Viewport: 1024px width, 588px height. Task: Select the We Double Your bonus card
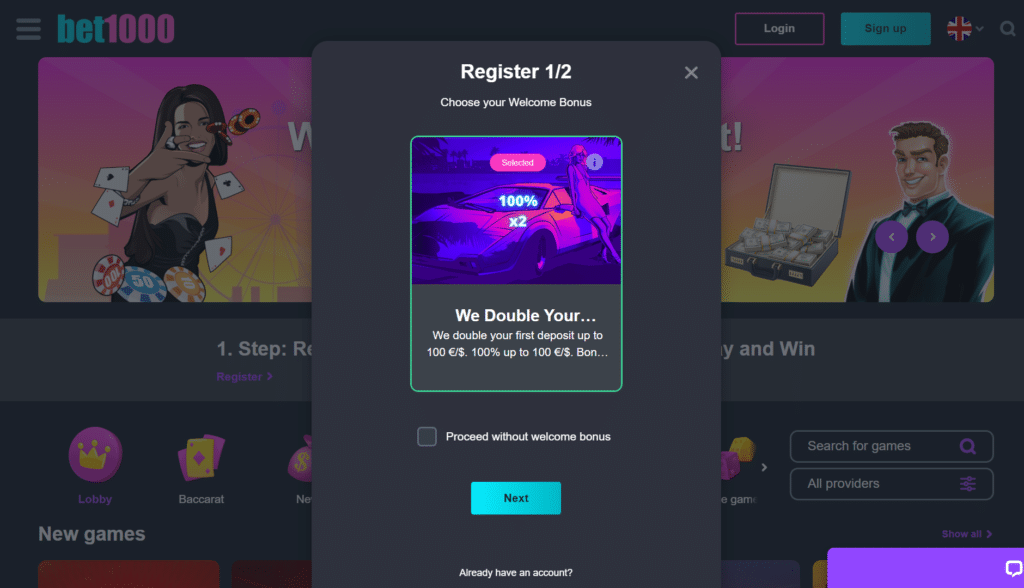pos(516,263)
